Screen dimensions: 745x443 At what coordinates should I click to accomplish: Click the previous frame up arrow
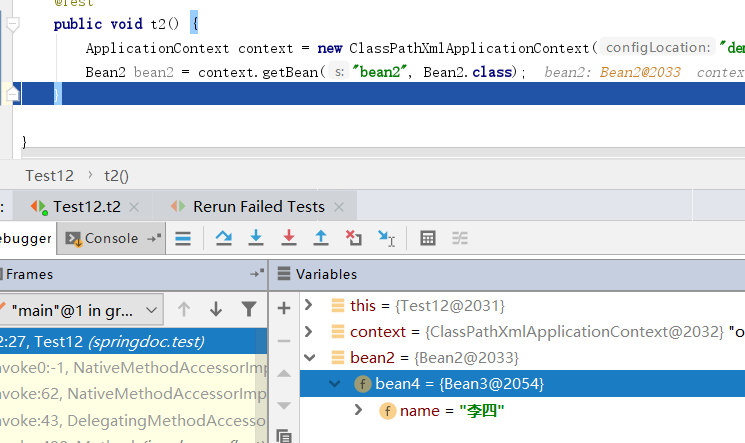(184, 309)
